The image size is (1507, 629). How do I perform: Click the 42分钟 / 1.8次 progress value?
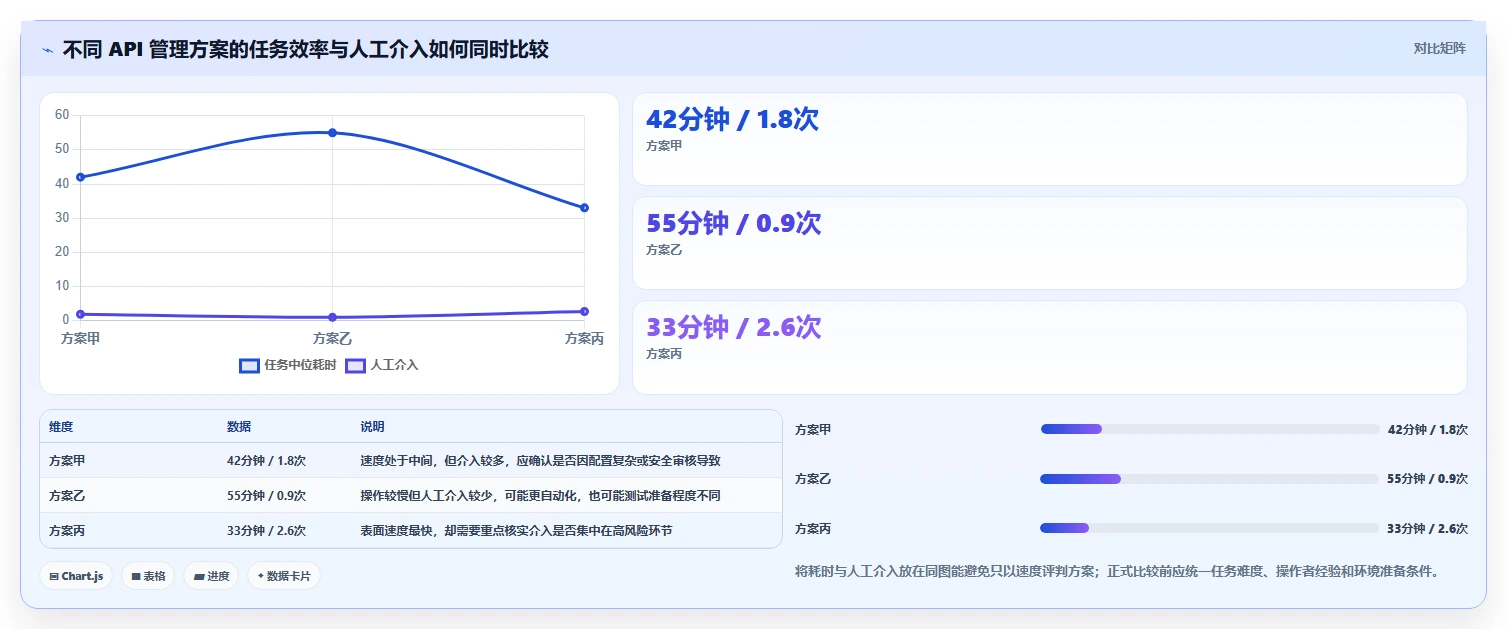(1428, 430)
